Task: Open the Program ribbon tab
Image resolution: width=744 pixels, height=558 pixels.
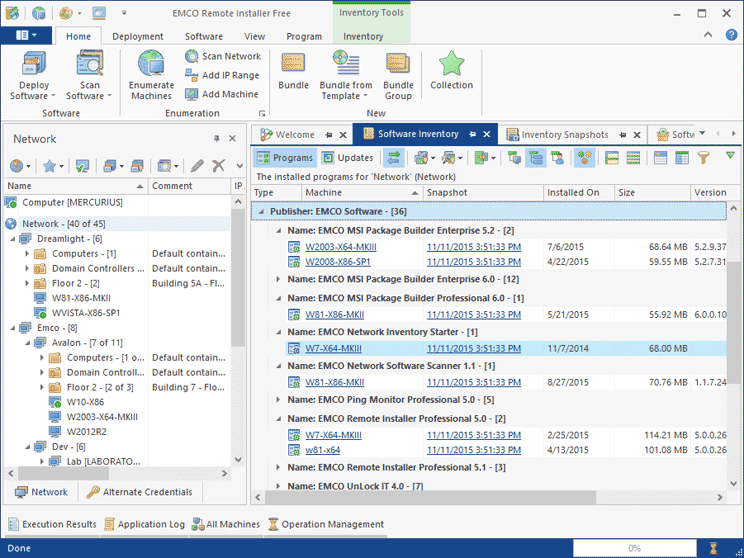Action: (x=304, y=37)
